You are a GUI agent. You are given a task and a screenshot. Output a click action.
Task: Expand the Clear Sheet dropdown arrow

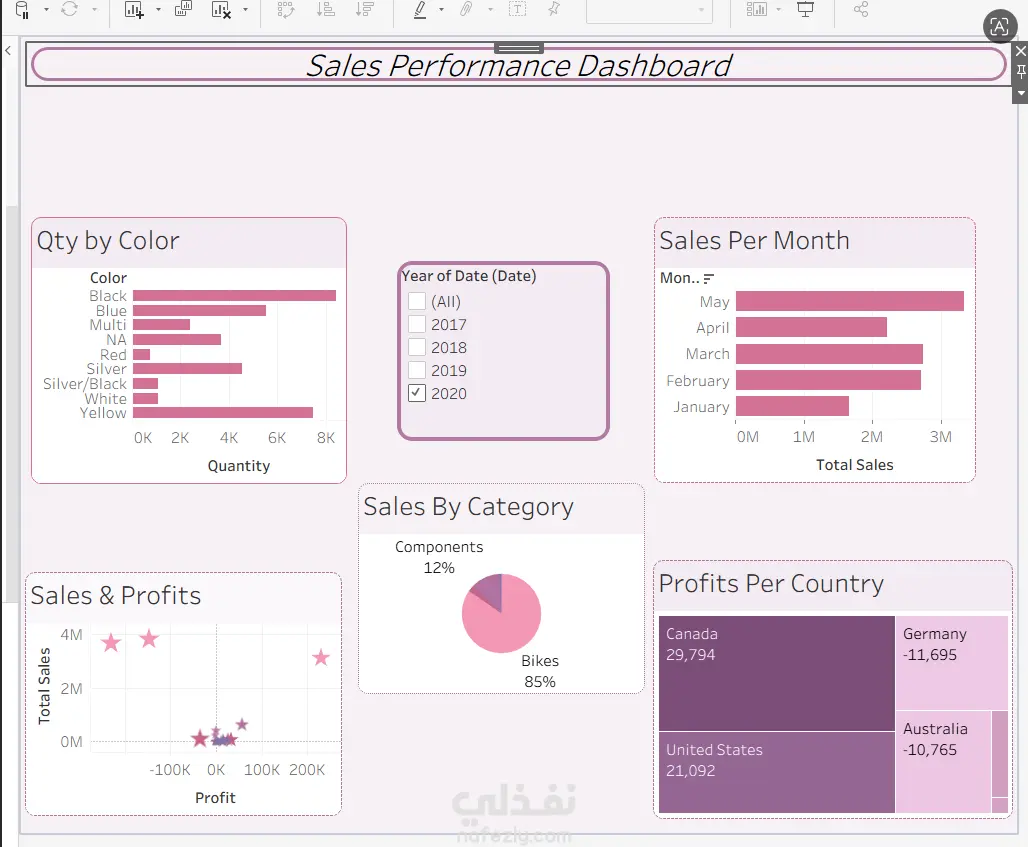(245, 10)
